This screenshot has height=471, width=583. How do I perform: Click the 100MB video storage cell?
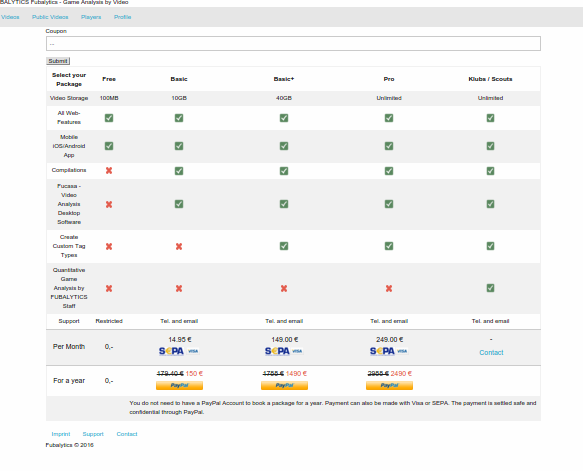[x=109, y=98]
